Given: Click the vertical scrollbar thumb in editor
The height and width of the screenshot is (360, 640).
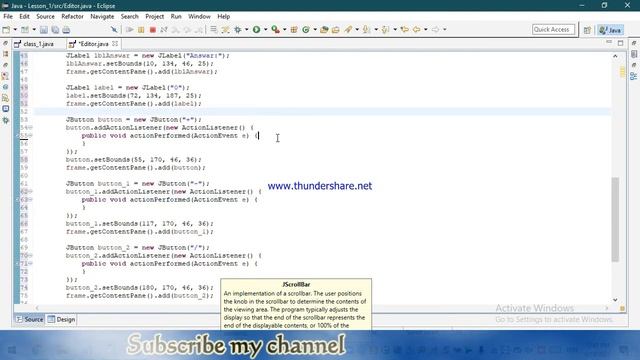Looking at the screenshot, I should 615,220.
